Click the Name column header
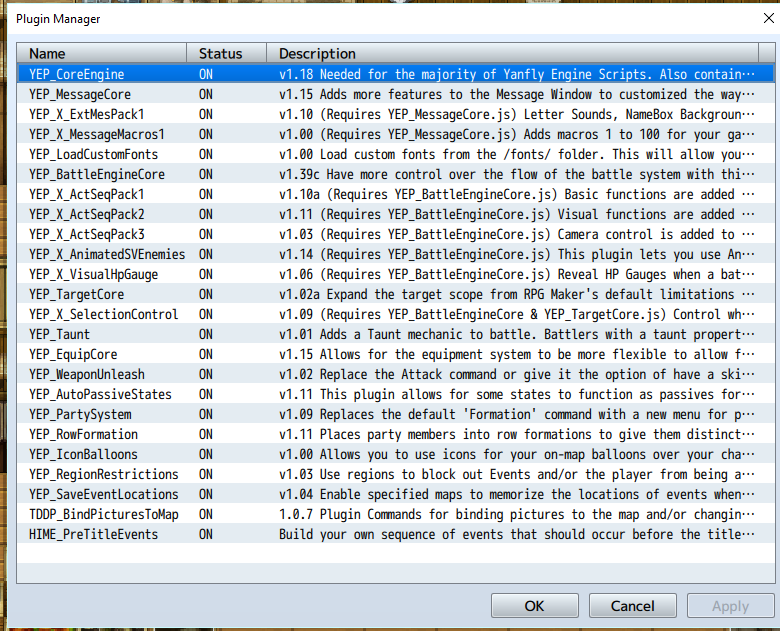This screenshot has width=780, height=631. (x=101, y=53)
